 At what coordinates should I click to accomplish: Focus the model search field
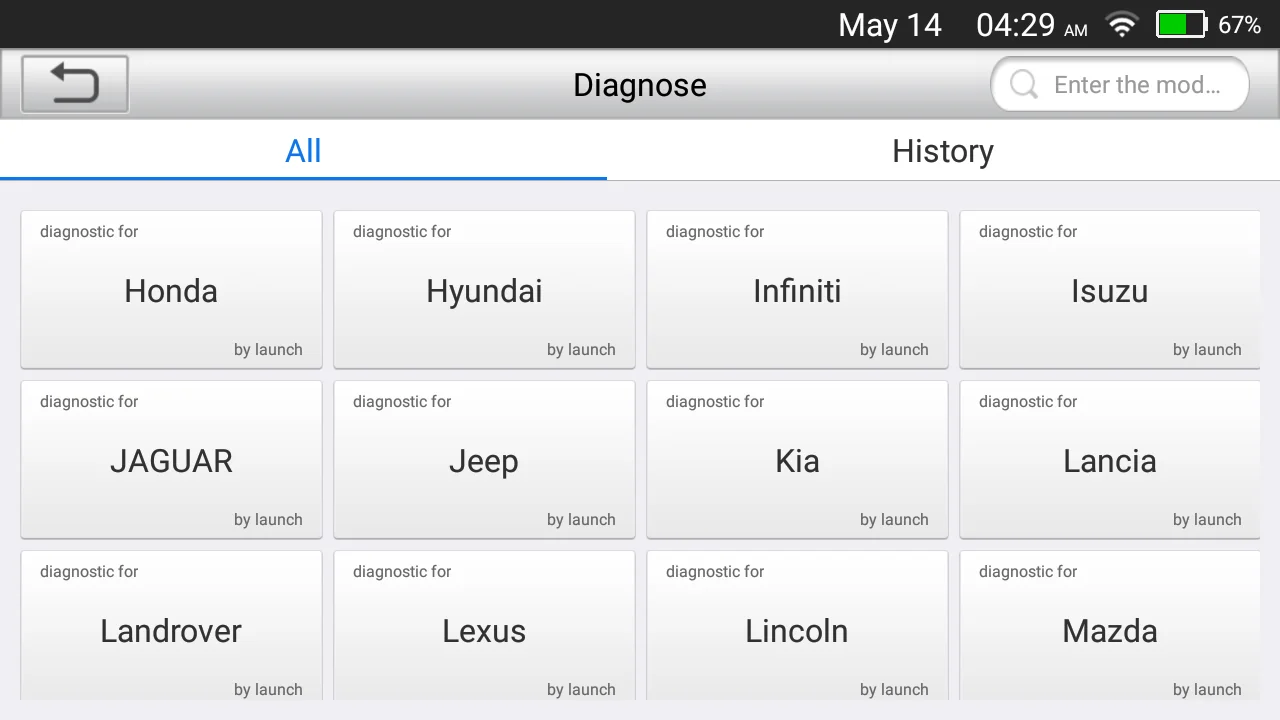1120,85
